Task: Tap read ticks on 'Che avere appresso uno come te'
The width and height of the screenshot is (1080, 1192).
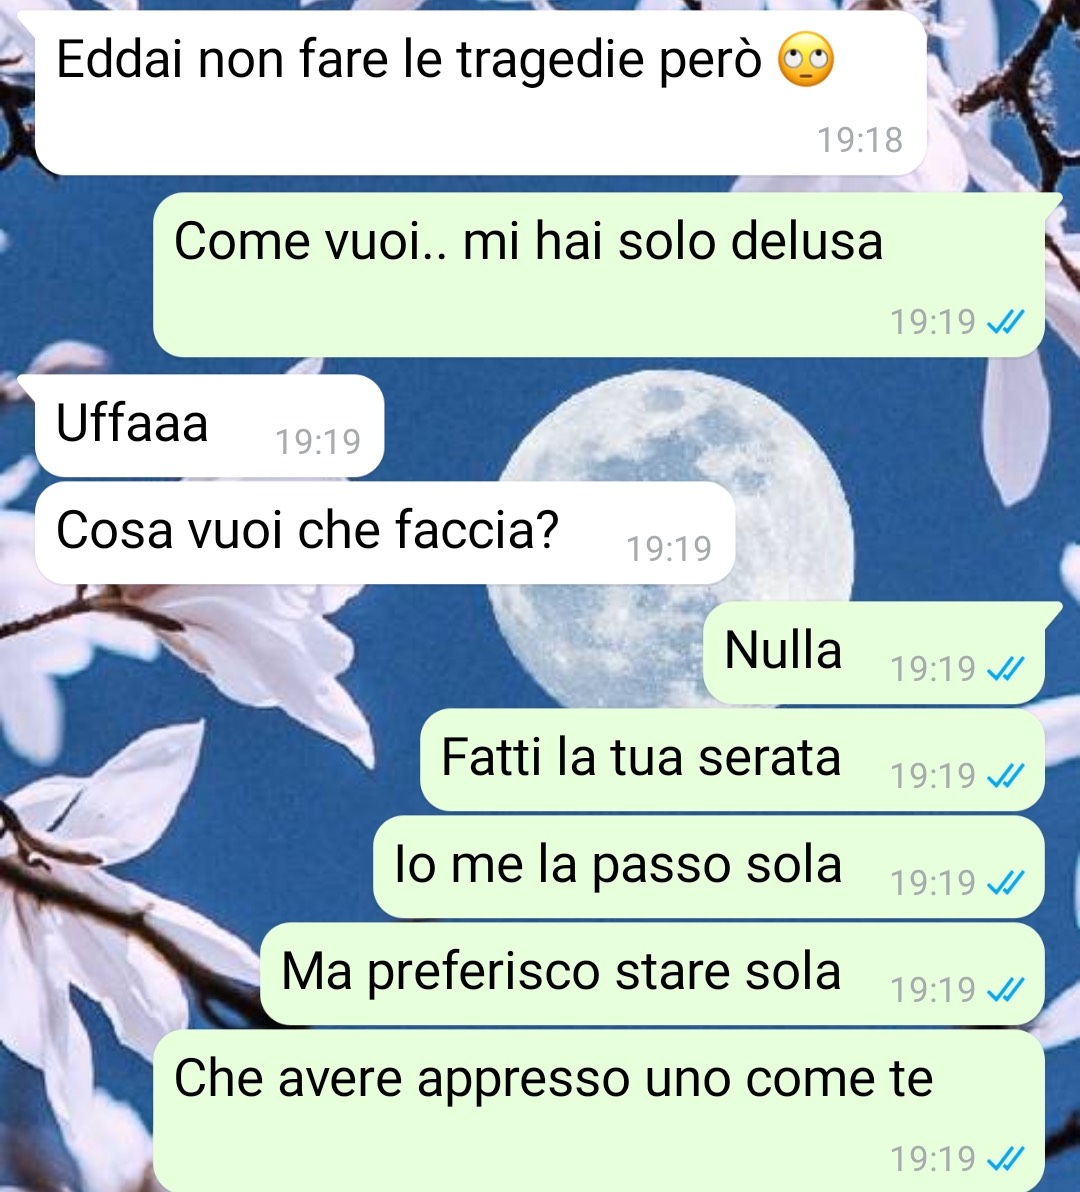Action: point(1005,1159)
